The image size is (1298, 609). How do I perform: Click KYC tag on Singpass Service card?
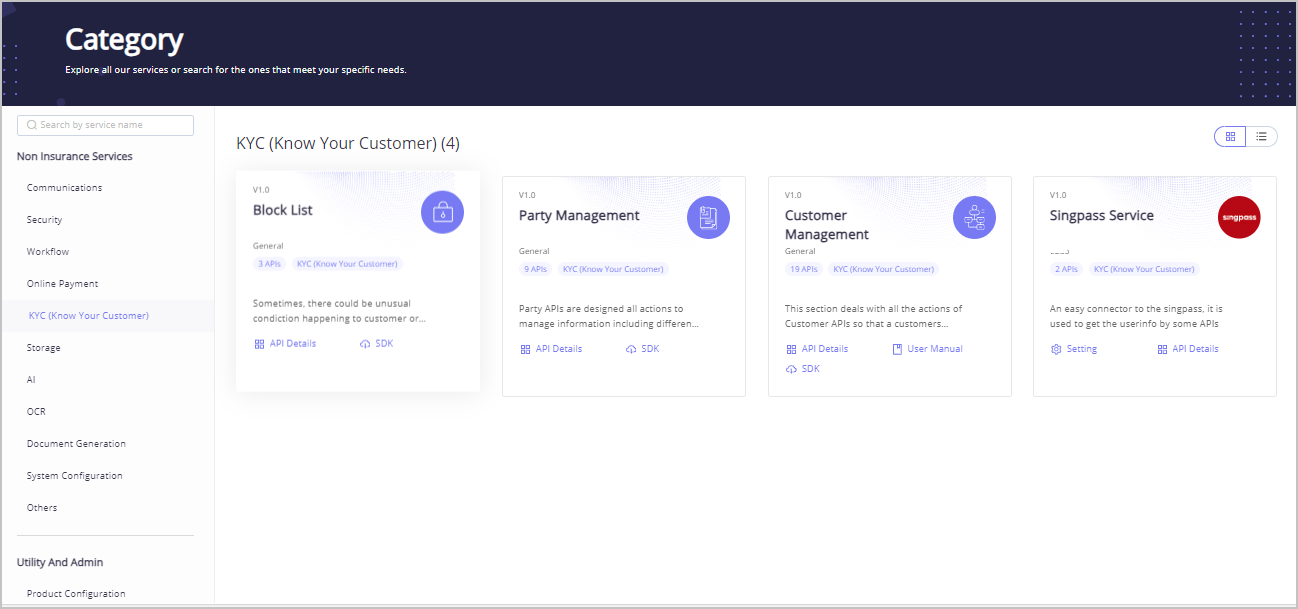pos(1144,270)
